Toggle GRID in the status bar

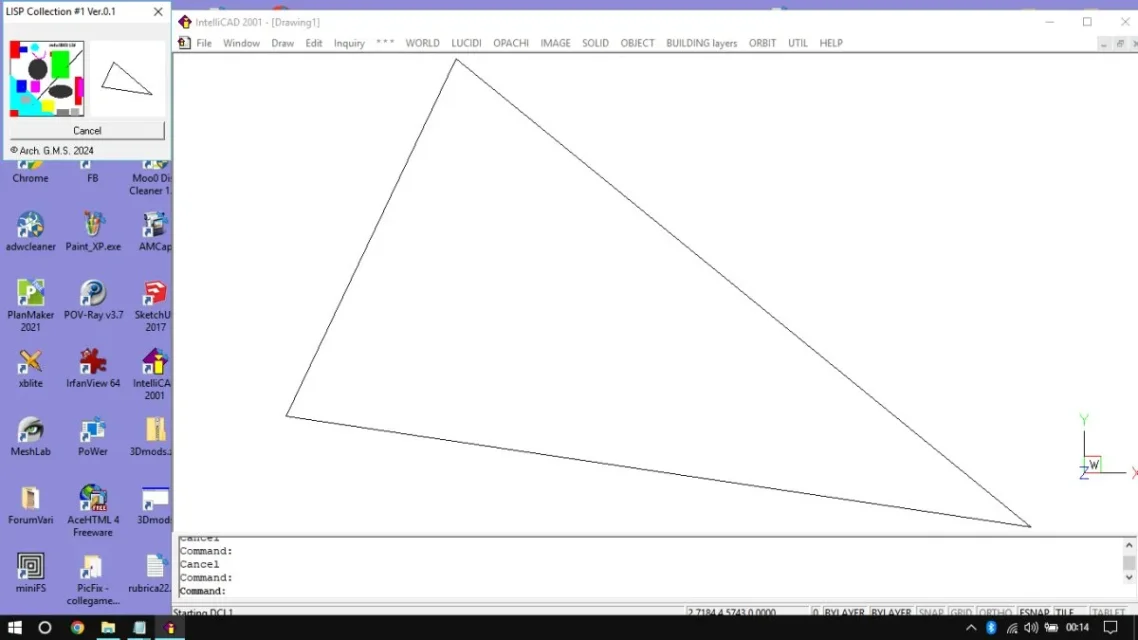[x=961, y=612]
